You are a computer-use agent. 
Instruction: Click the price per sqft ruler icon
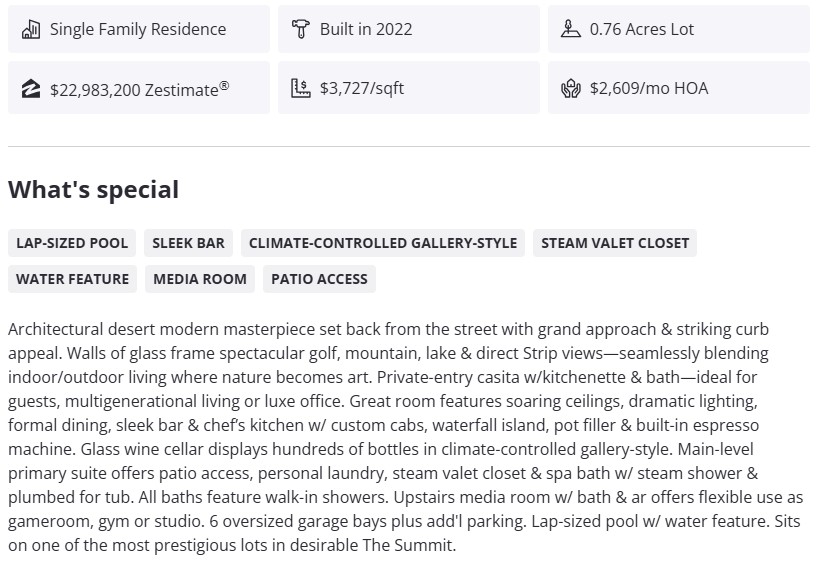(x=300, y=88)
